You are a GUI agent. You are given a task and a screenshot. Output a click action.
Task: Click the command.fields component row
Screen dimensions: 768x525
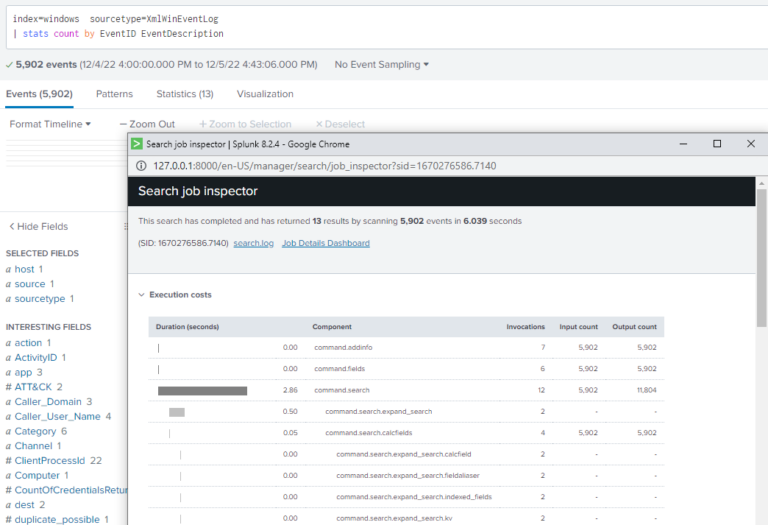click(406, 369)
